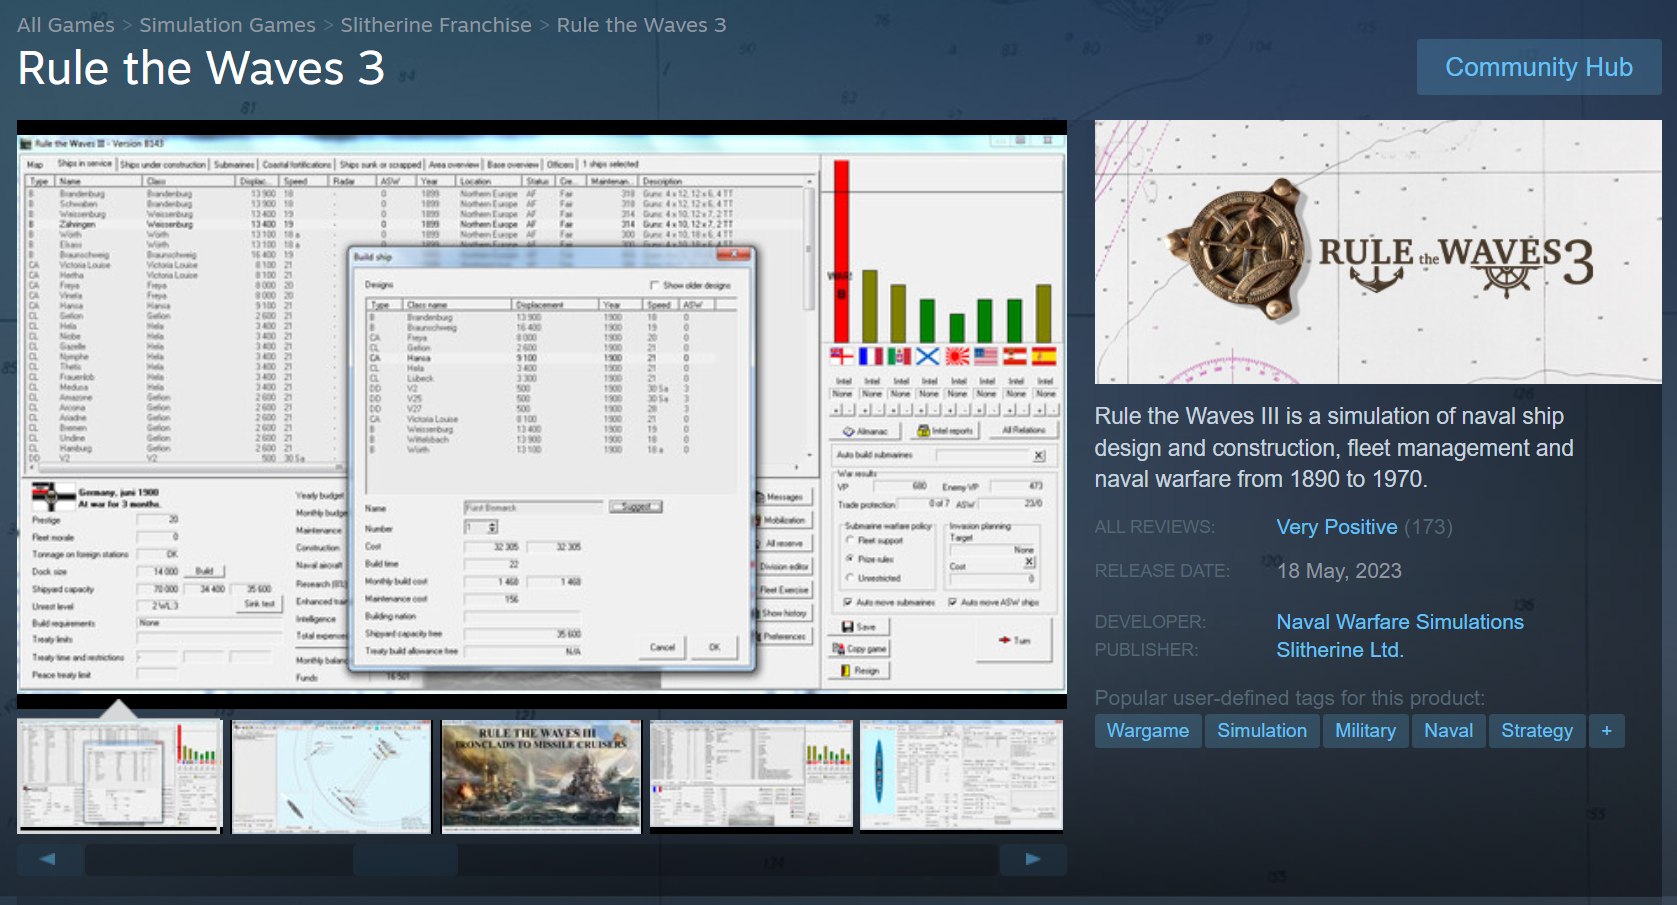Screen dimensions: 1677x905
Task: Go to Simulation Games category breadcrumb
Action: tap(227, 25)
